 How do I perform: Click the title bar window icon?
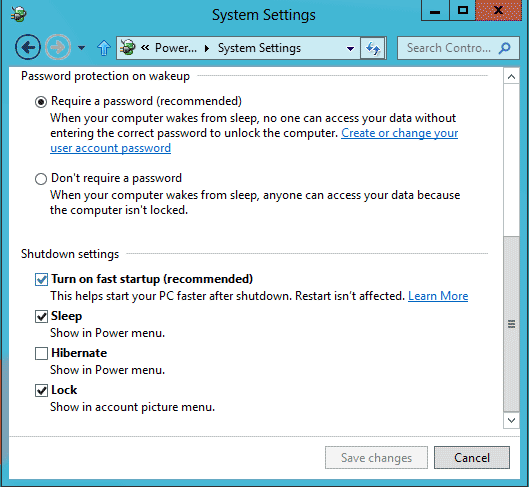coord(18,14)
